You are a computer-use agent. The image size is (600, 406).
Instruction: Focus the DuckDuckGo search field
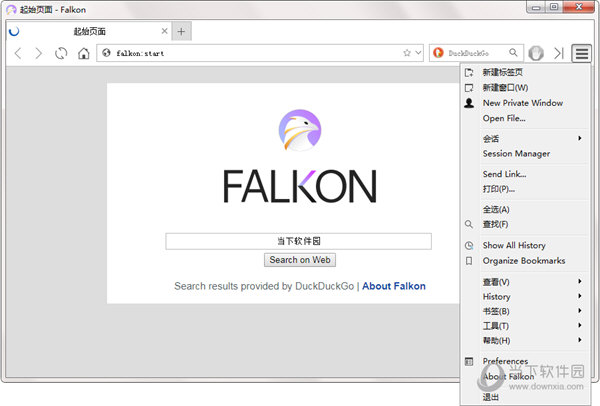click(476, 53)
